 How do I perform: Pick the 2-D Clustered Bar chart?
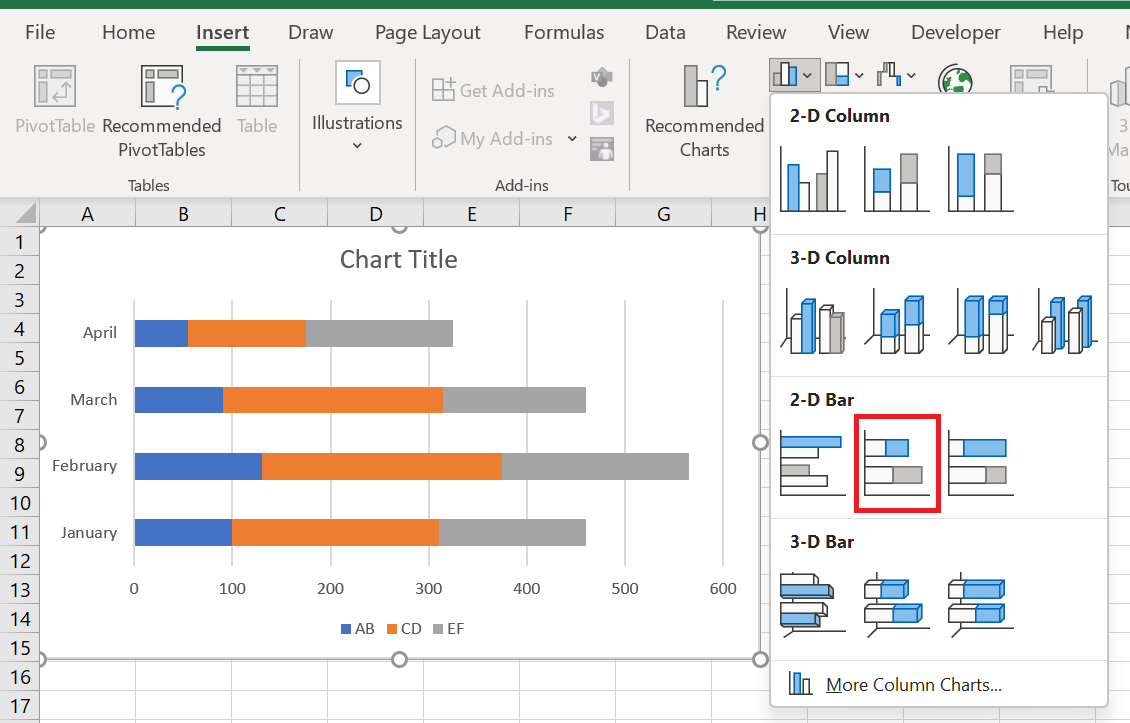813,463
